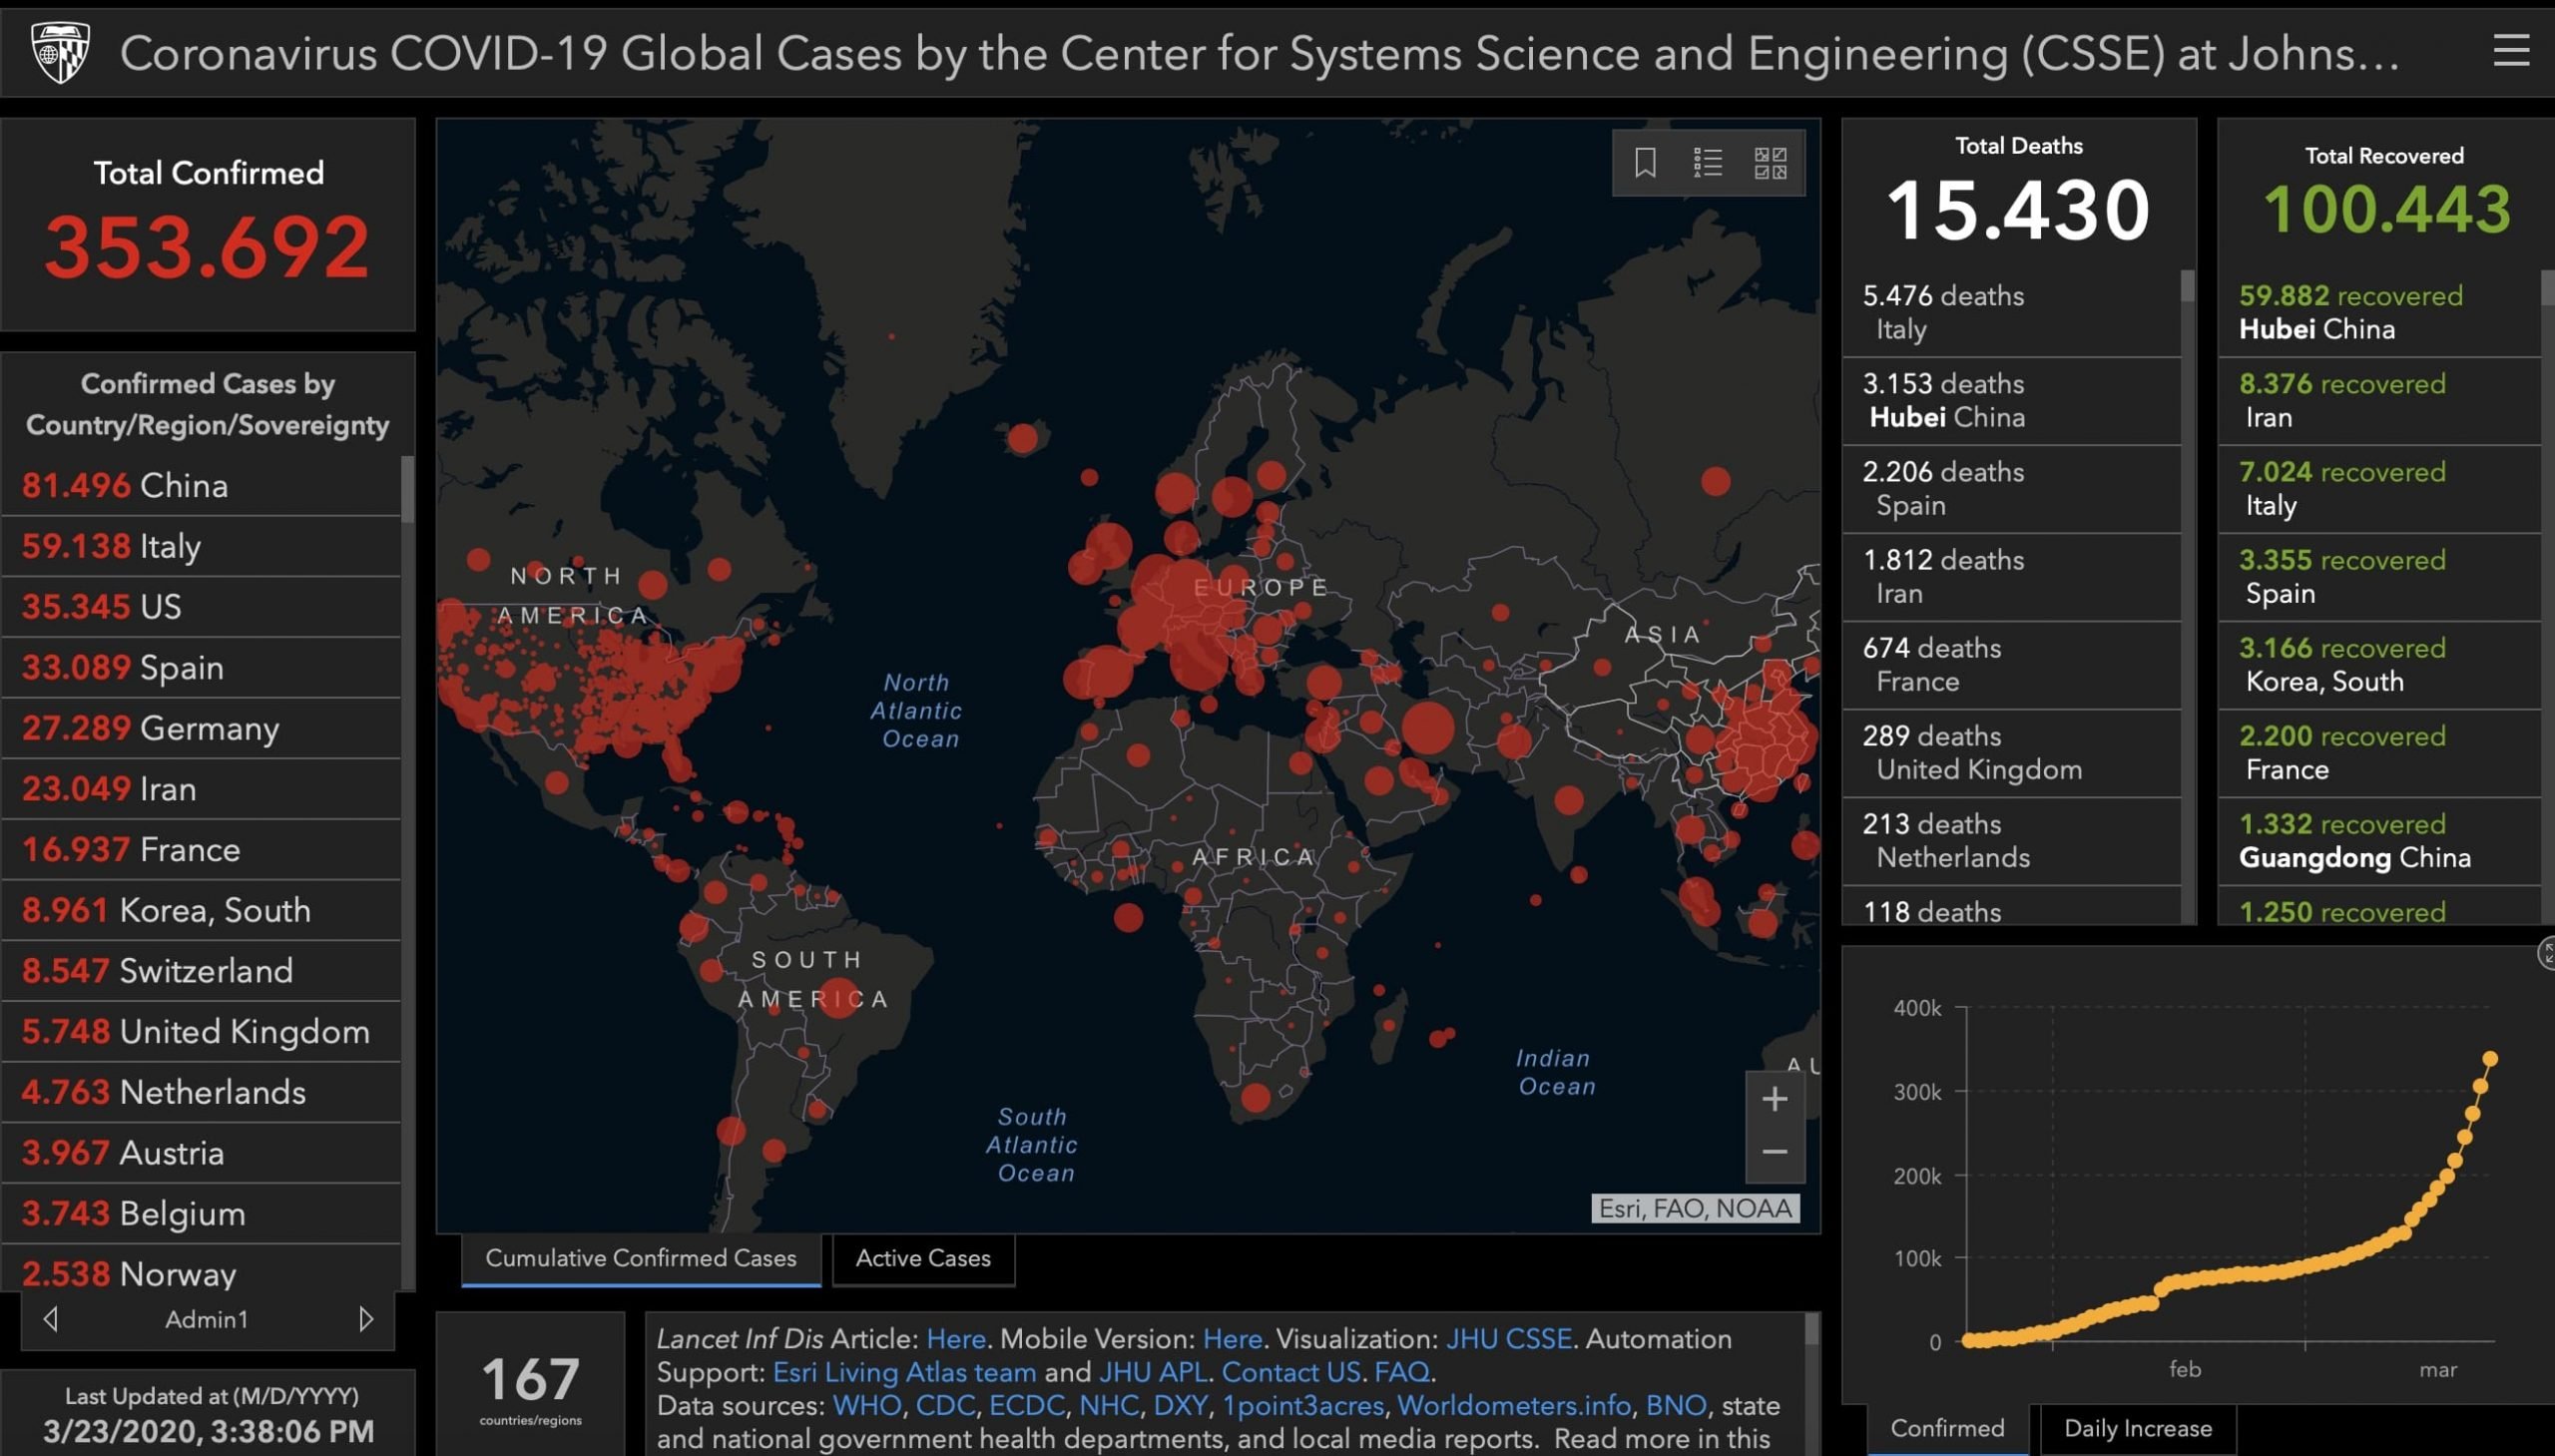This screenshot has height=1456, width=2555.
Task: Select '5.748 United Kingdom' row
Action: click(201, 1031)
